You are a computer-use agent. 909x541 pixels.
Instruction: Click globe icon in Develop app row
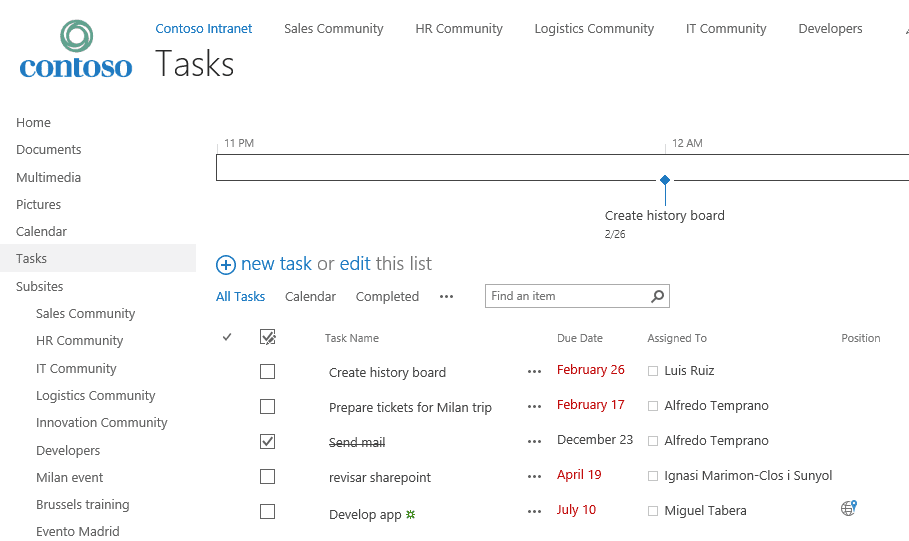click(x=849, y=508)
